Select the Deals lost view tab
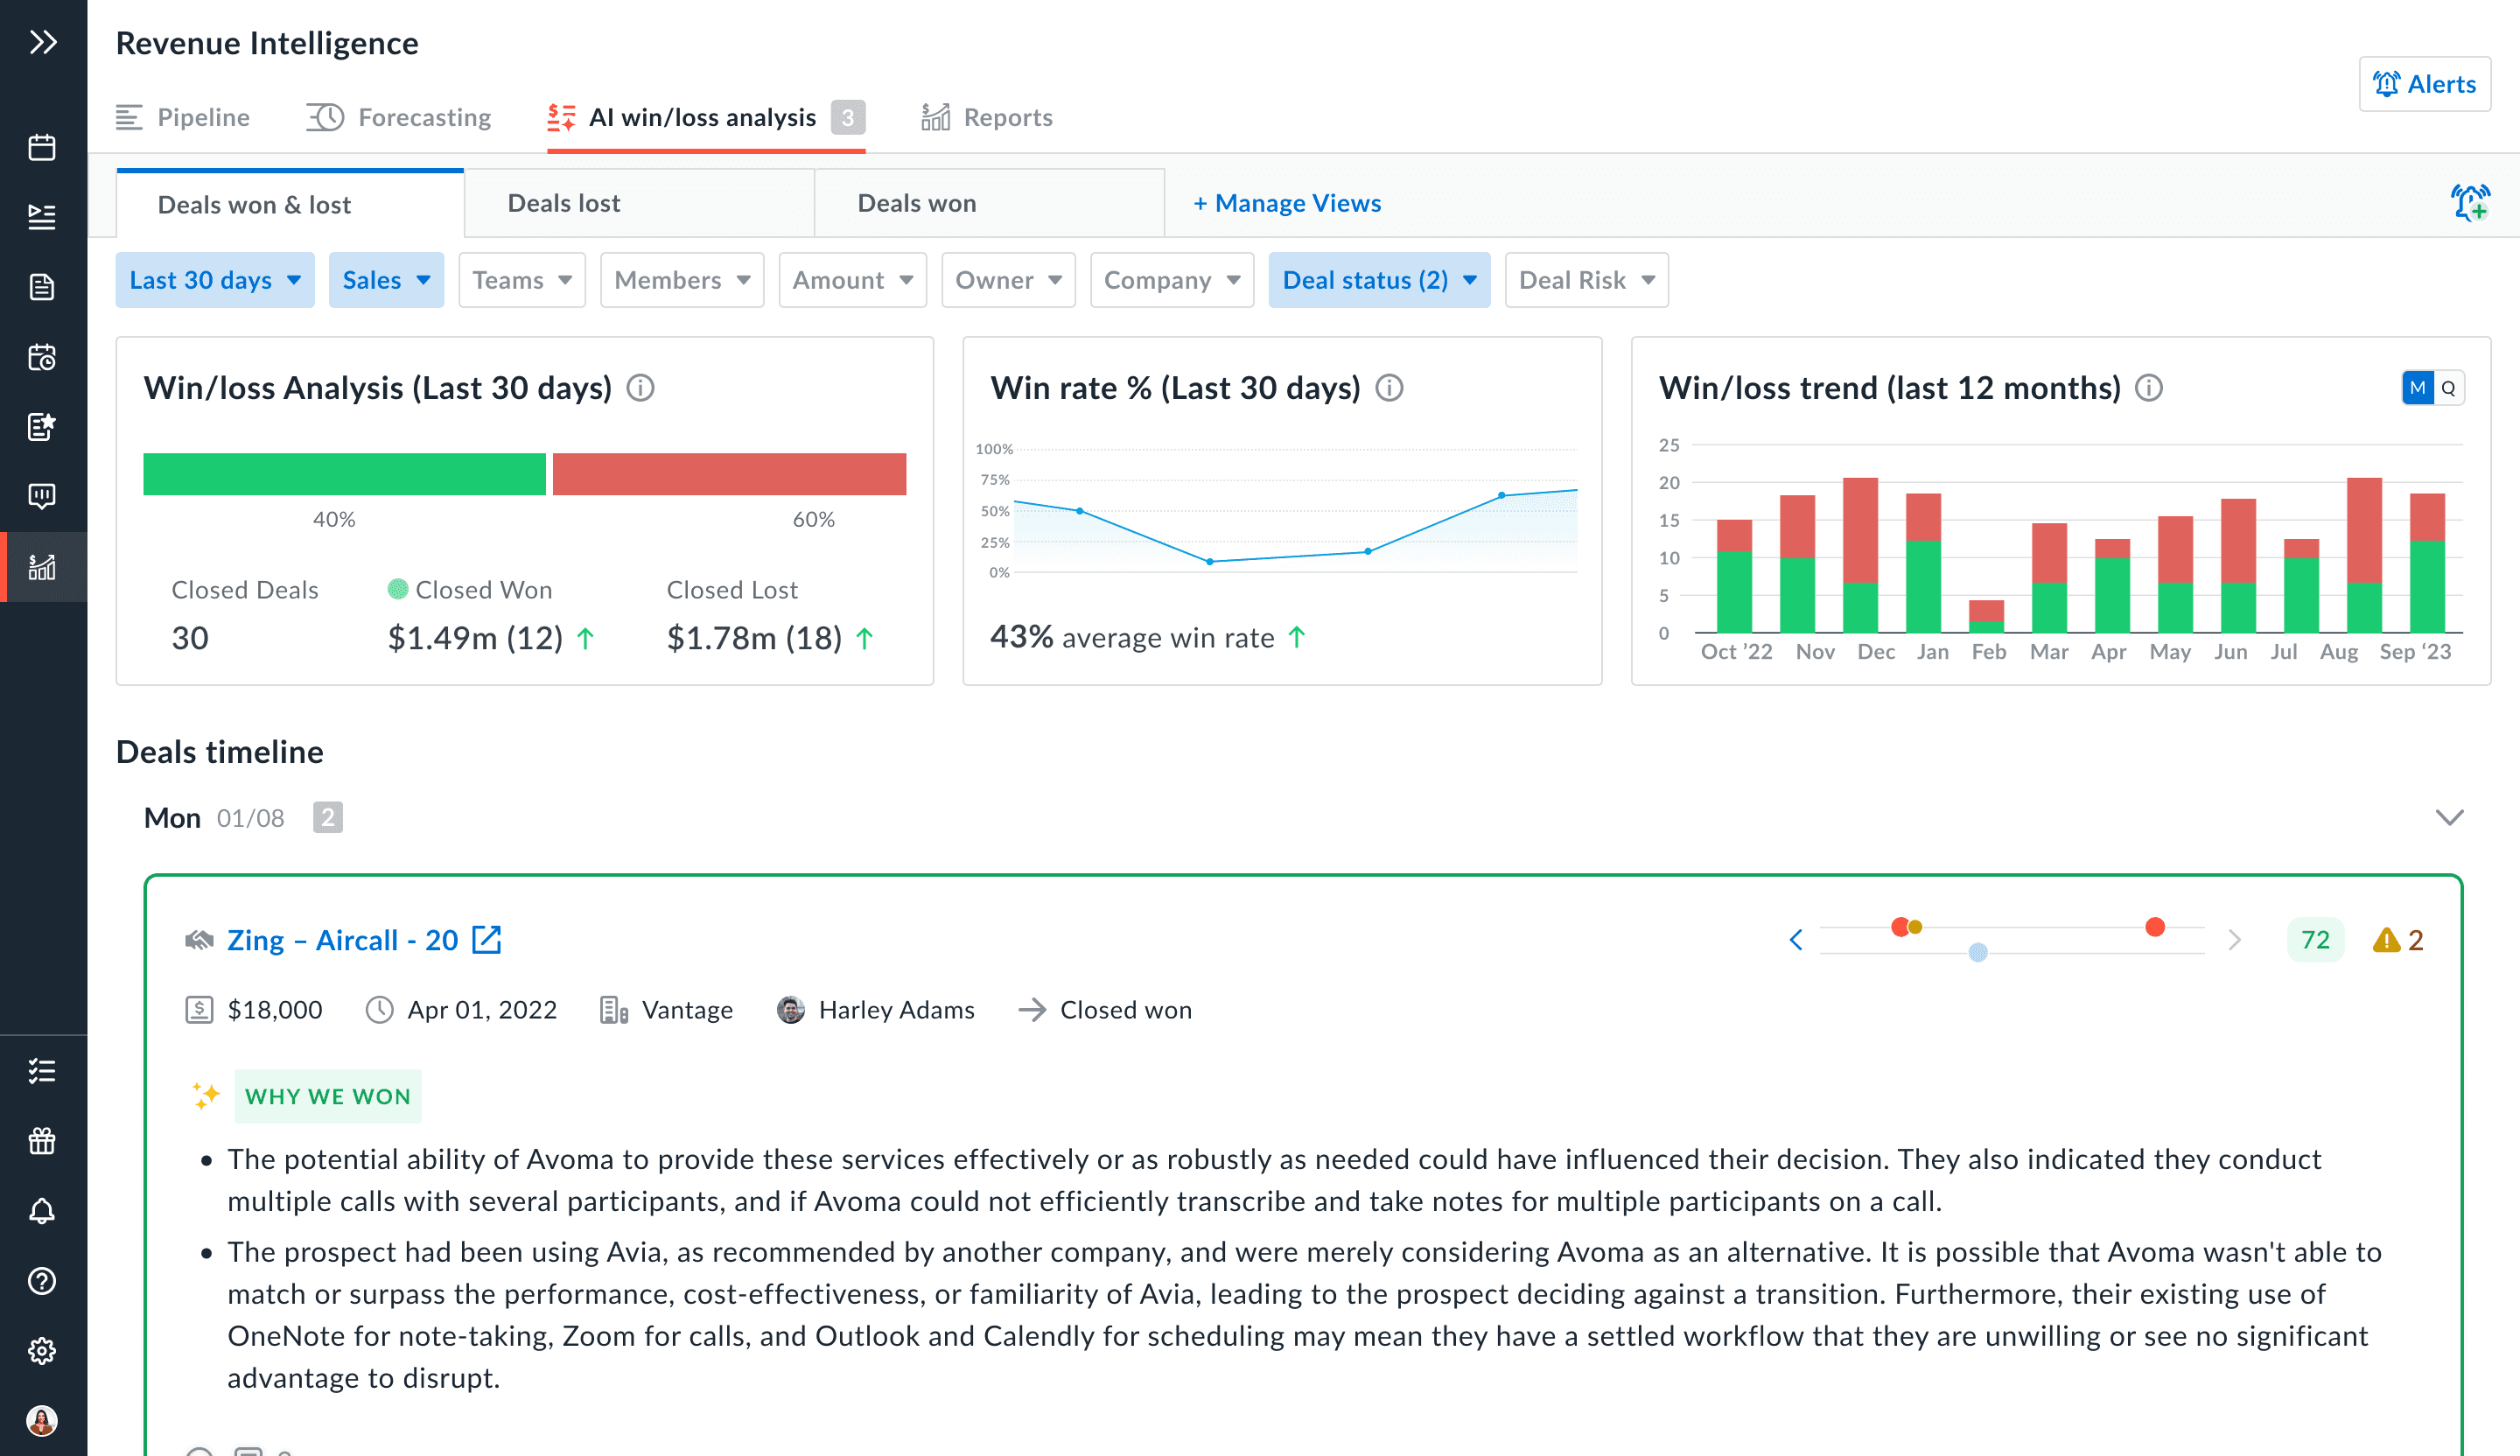This screenshot has height=1456, width=2520. [x=564, y=204]
